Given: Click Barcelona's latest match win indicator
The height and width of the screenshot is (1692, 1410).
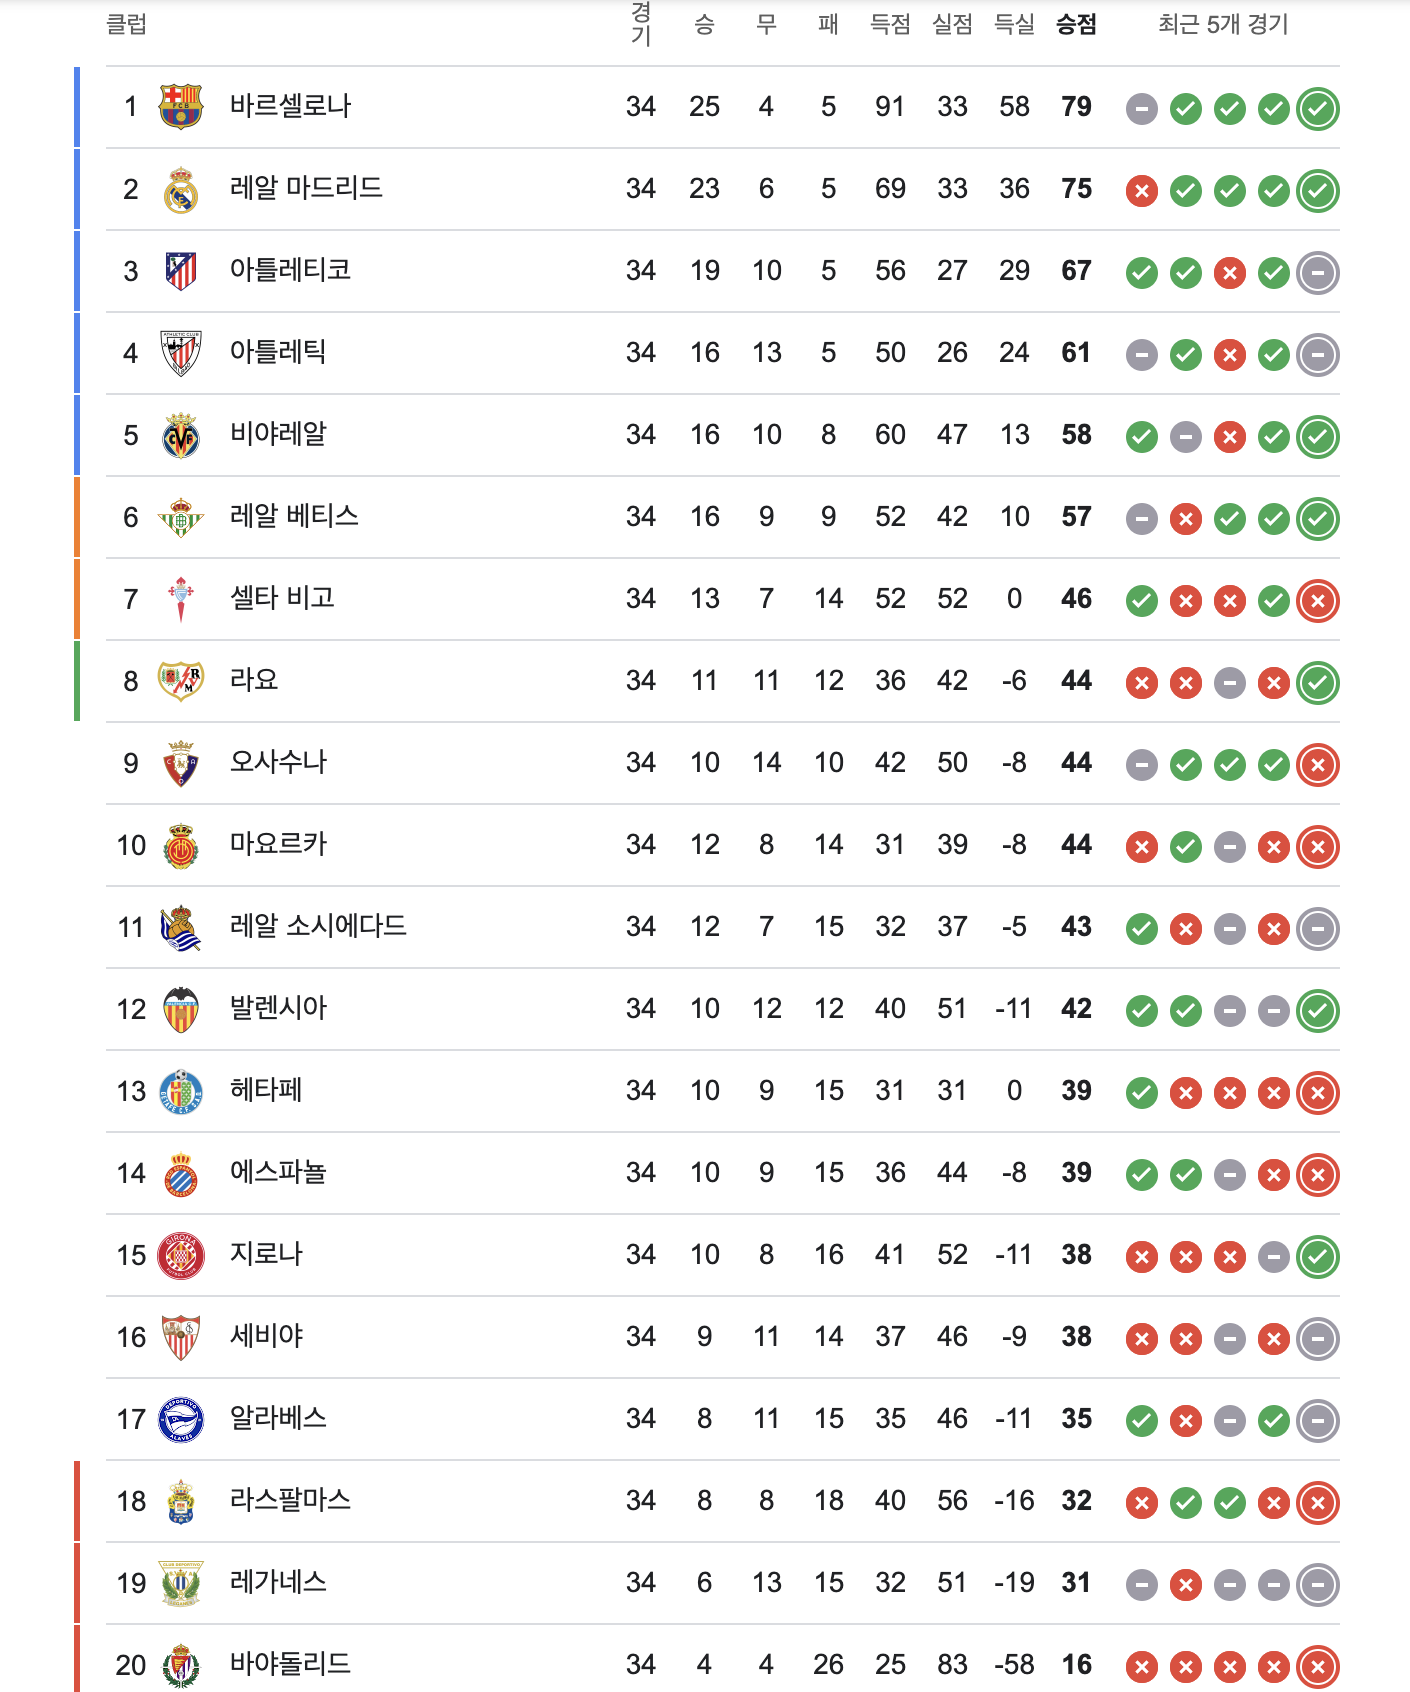Looking at the screenshot, I should (x=1318, y=108).
